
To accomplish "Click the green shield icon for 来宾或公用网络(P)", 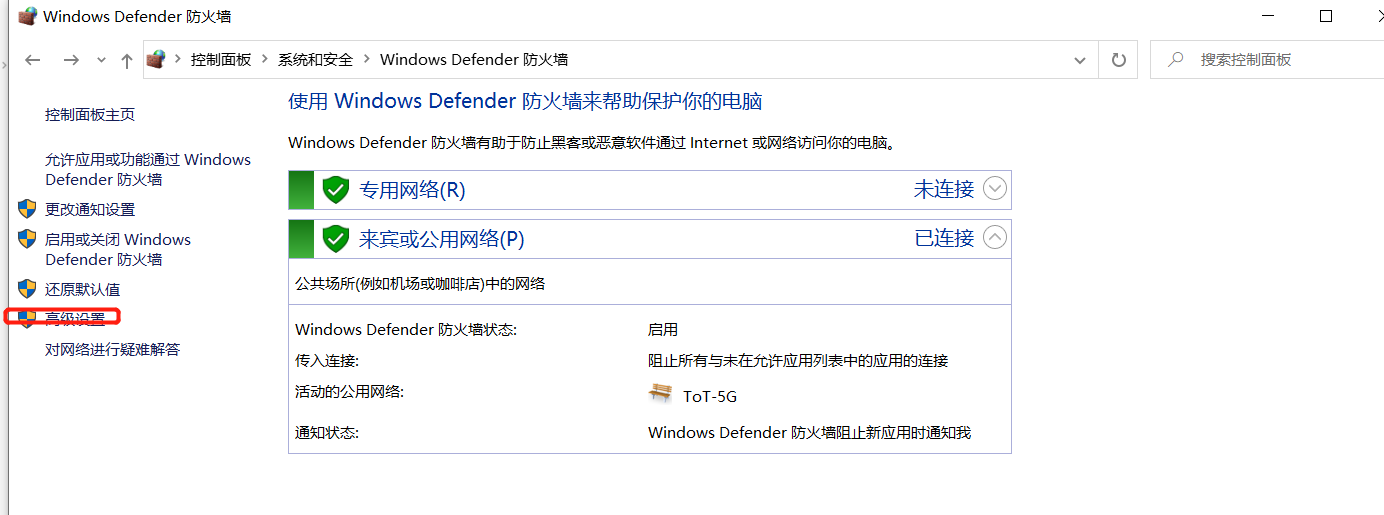I will (335, 239).
